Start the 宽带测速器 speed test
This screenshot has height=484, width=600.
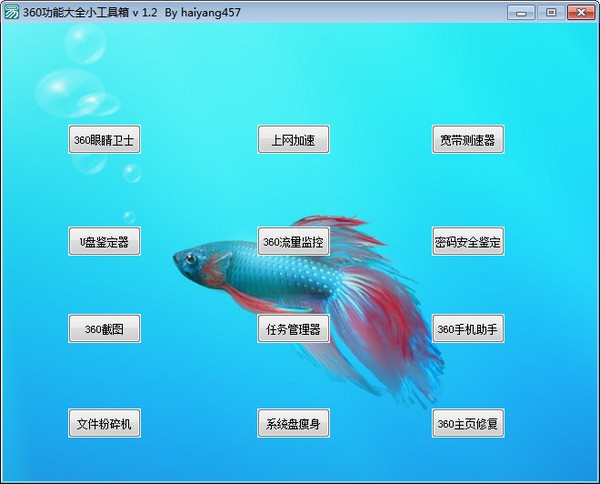pyautogui.click(x=468, y=140)
